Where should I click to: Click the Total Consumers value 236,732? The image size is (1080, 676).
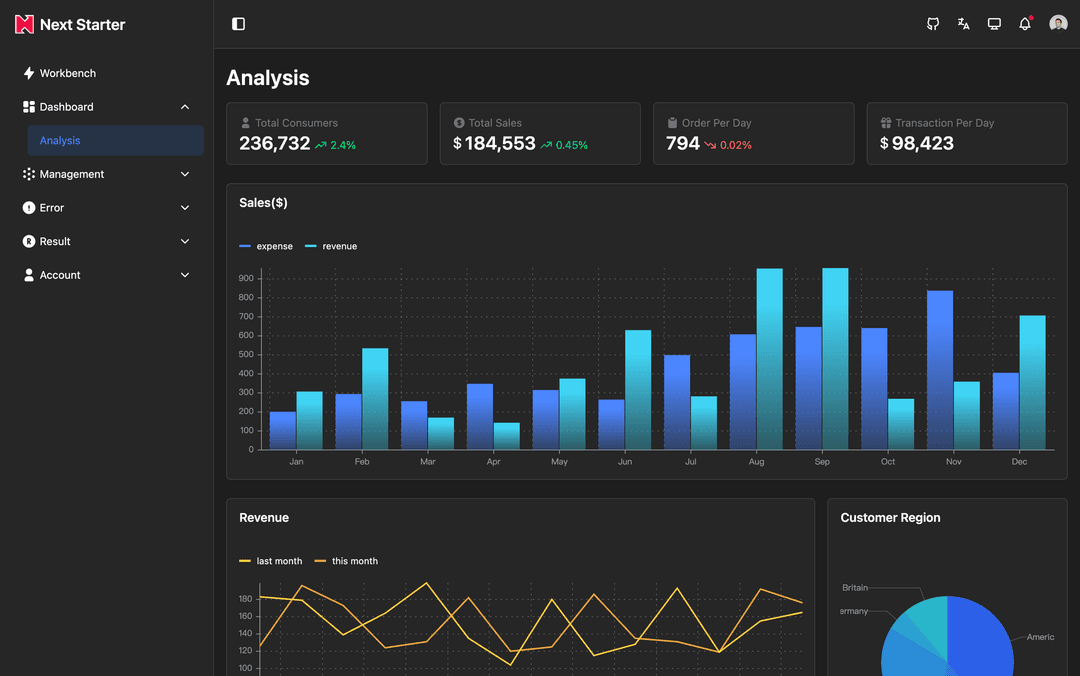pyautogui.click(x=275, y=143)
